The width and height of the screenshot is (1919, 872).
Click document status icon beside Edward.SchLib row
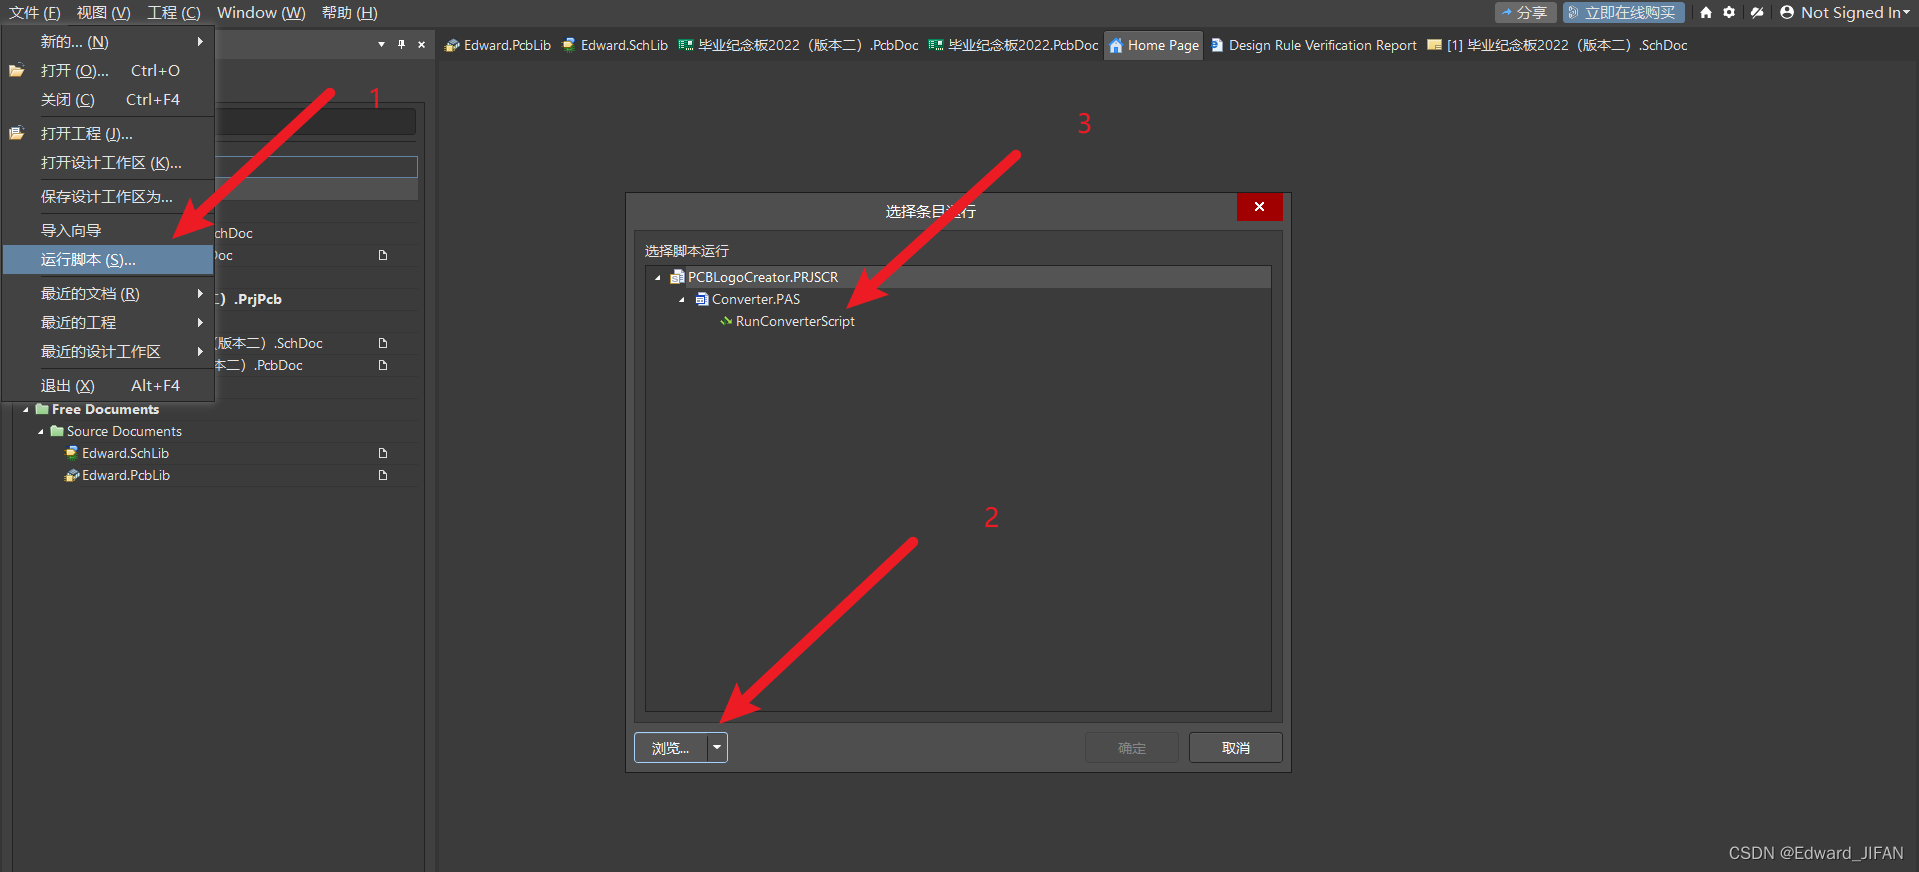click(382, 454)
